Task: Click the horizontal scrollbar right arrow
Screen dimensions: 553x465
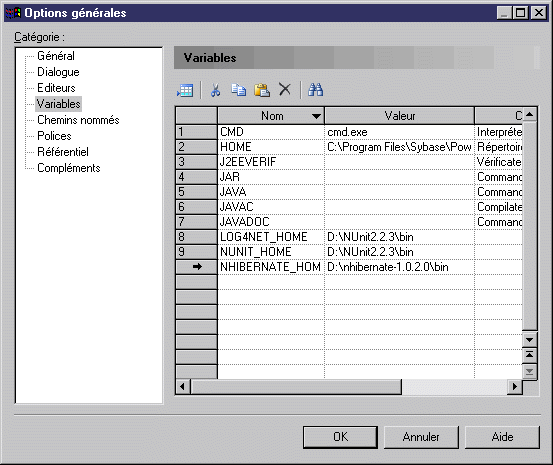Action: point(515,387)
